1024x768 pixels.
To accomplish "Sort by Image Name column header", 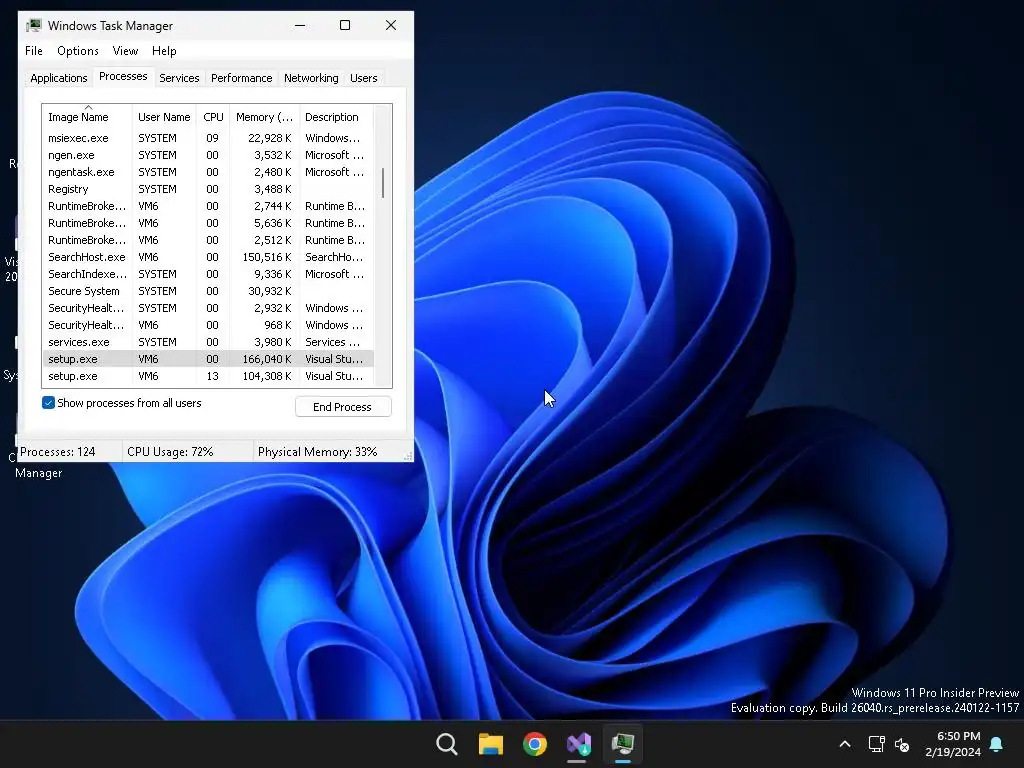I will pyautogui.click(x=87, y=117).
